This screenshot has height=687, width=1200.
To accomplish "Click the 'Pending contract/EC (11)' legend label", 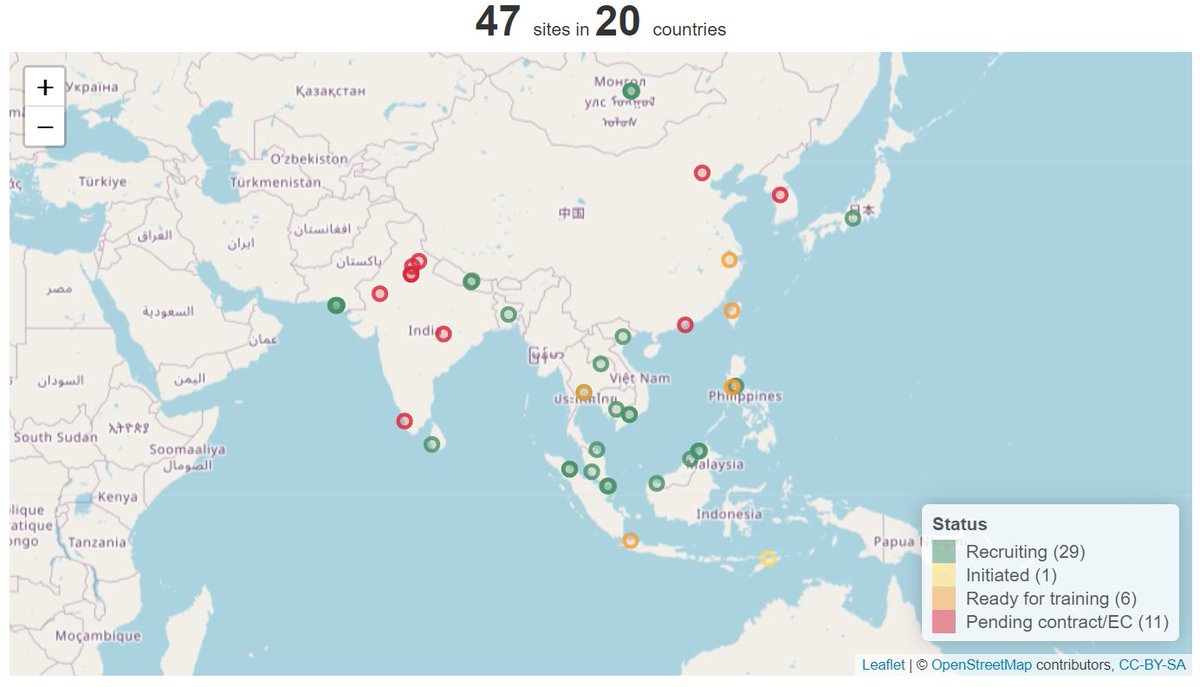I will 1067,622.
